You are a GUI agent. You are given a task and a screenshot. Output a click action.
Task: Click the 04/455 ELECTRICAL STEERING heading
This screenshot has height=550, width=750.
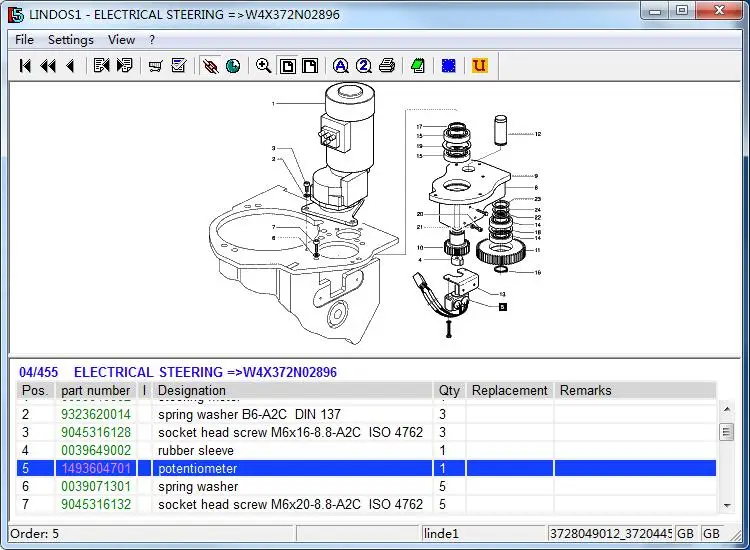click(178, 372)
